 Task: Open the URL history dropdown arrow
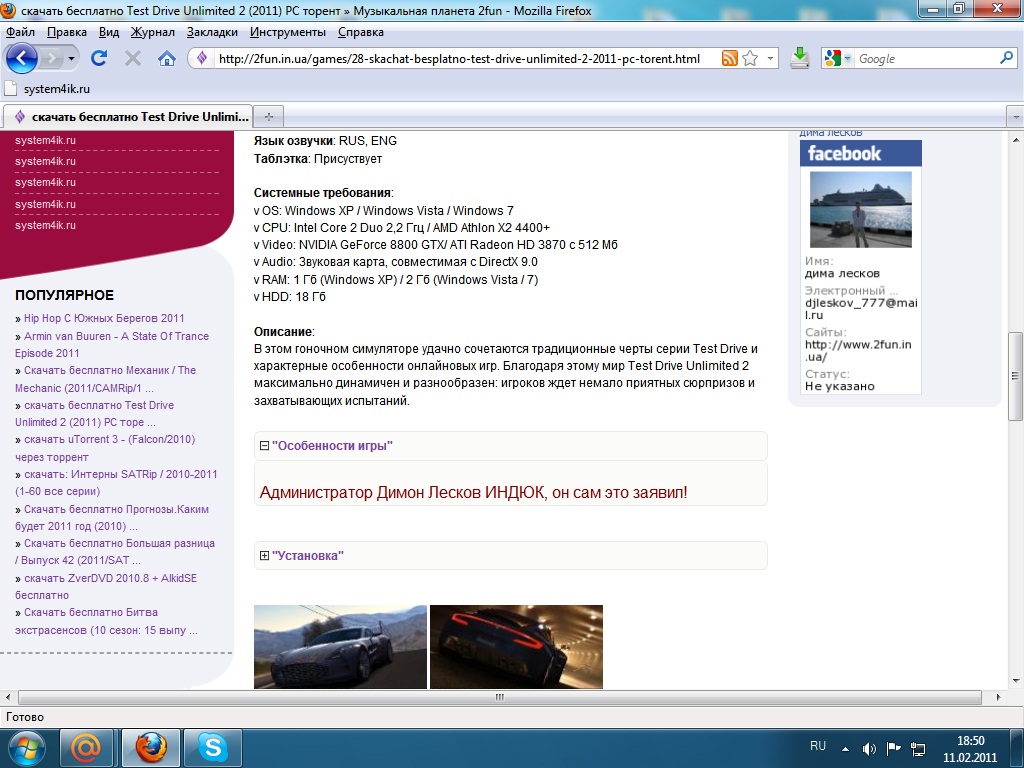coord(770,59)
